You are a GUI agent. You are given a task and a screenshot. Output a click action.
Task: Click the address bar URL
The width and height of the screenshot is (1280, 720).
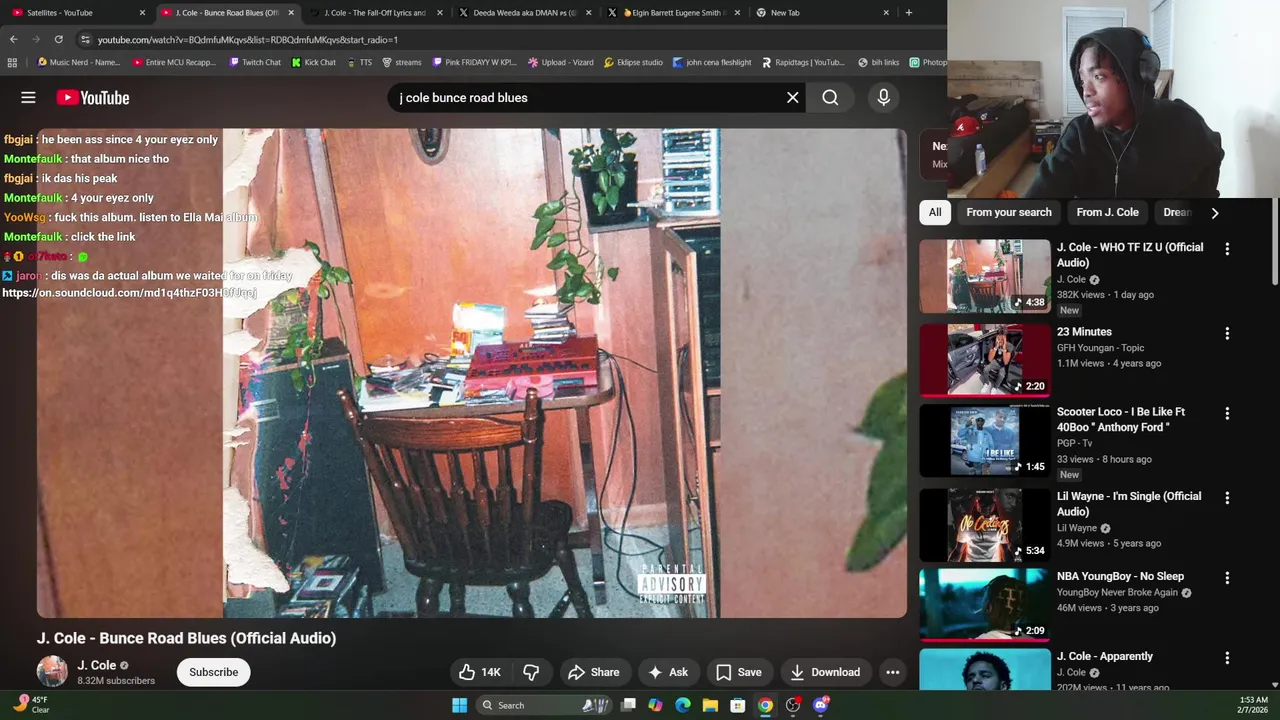tap(248, 40)
